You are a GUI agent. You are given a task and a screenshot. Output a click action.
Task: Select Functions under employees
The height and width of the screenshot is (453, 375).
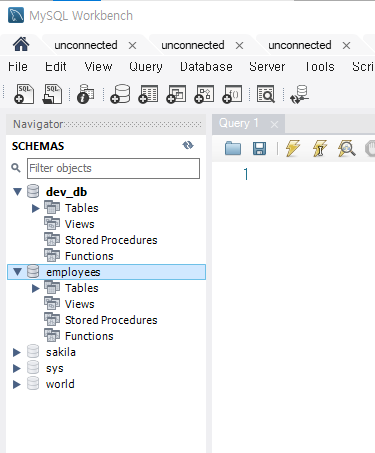click(x=89, y=336)
